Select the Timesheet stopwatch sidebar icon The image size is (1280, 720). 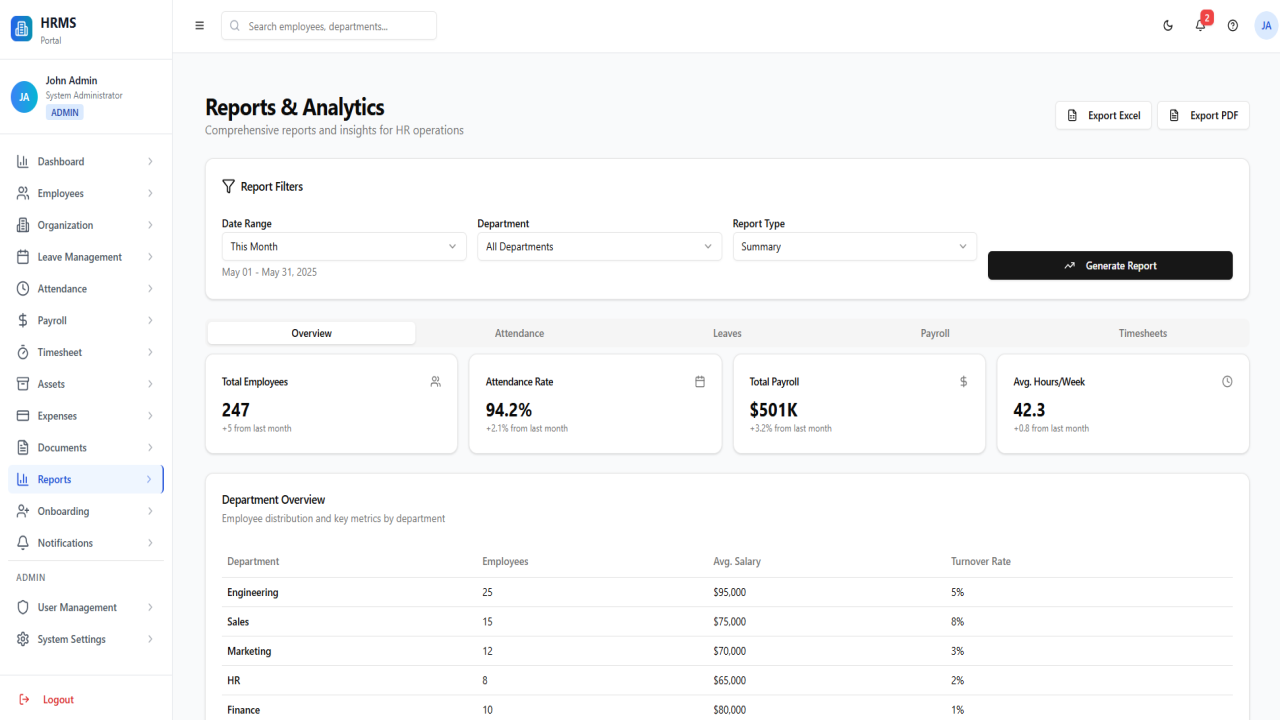point(23,353)
